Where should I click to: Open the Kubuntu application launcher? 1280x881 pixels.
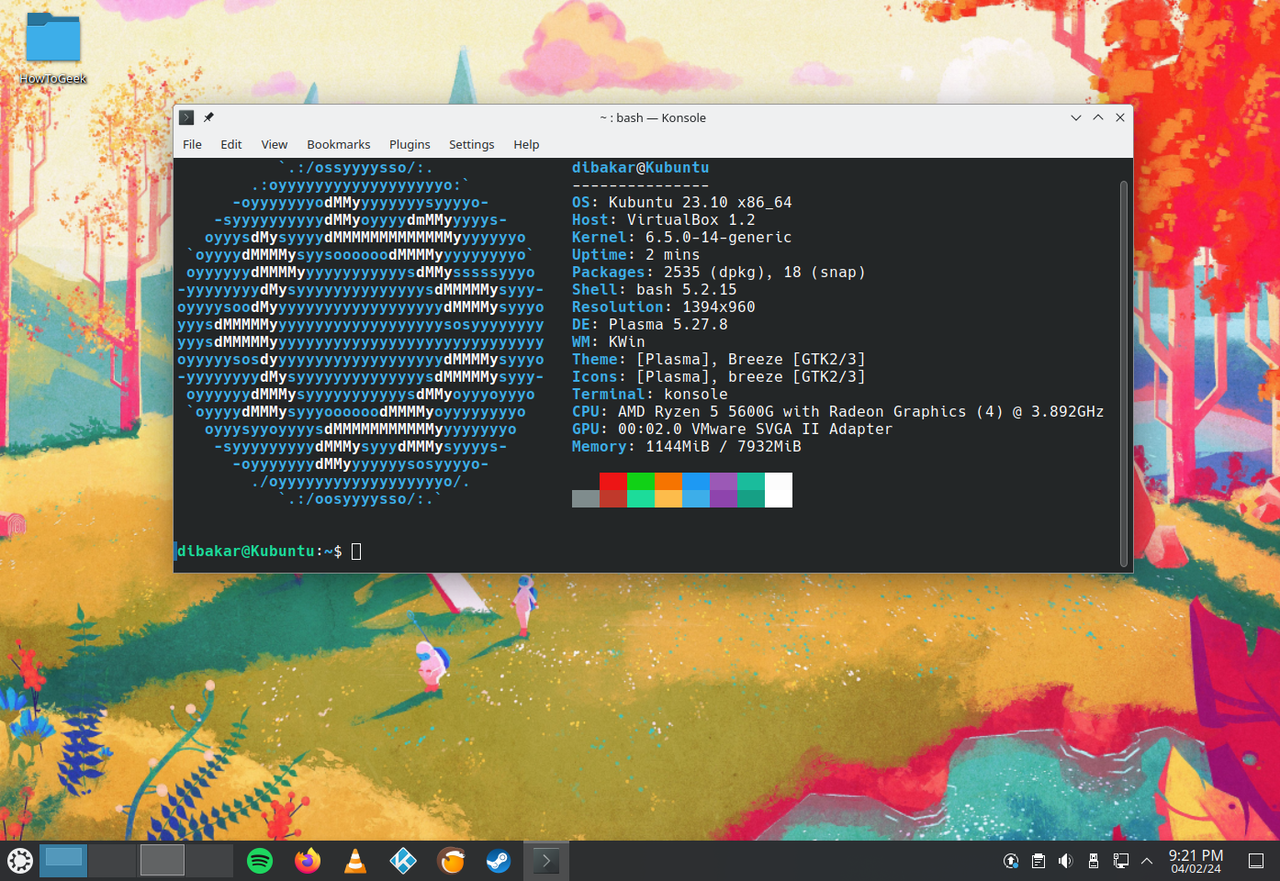tap(19, 860)
